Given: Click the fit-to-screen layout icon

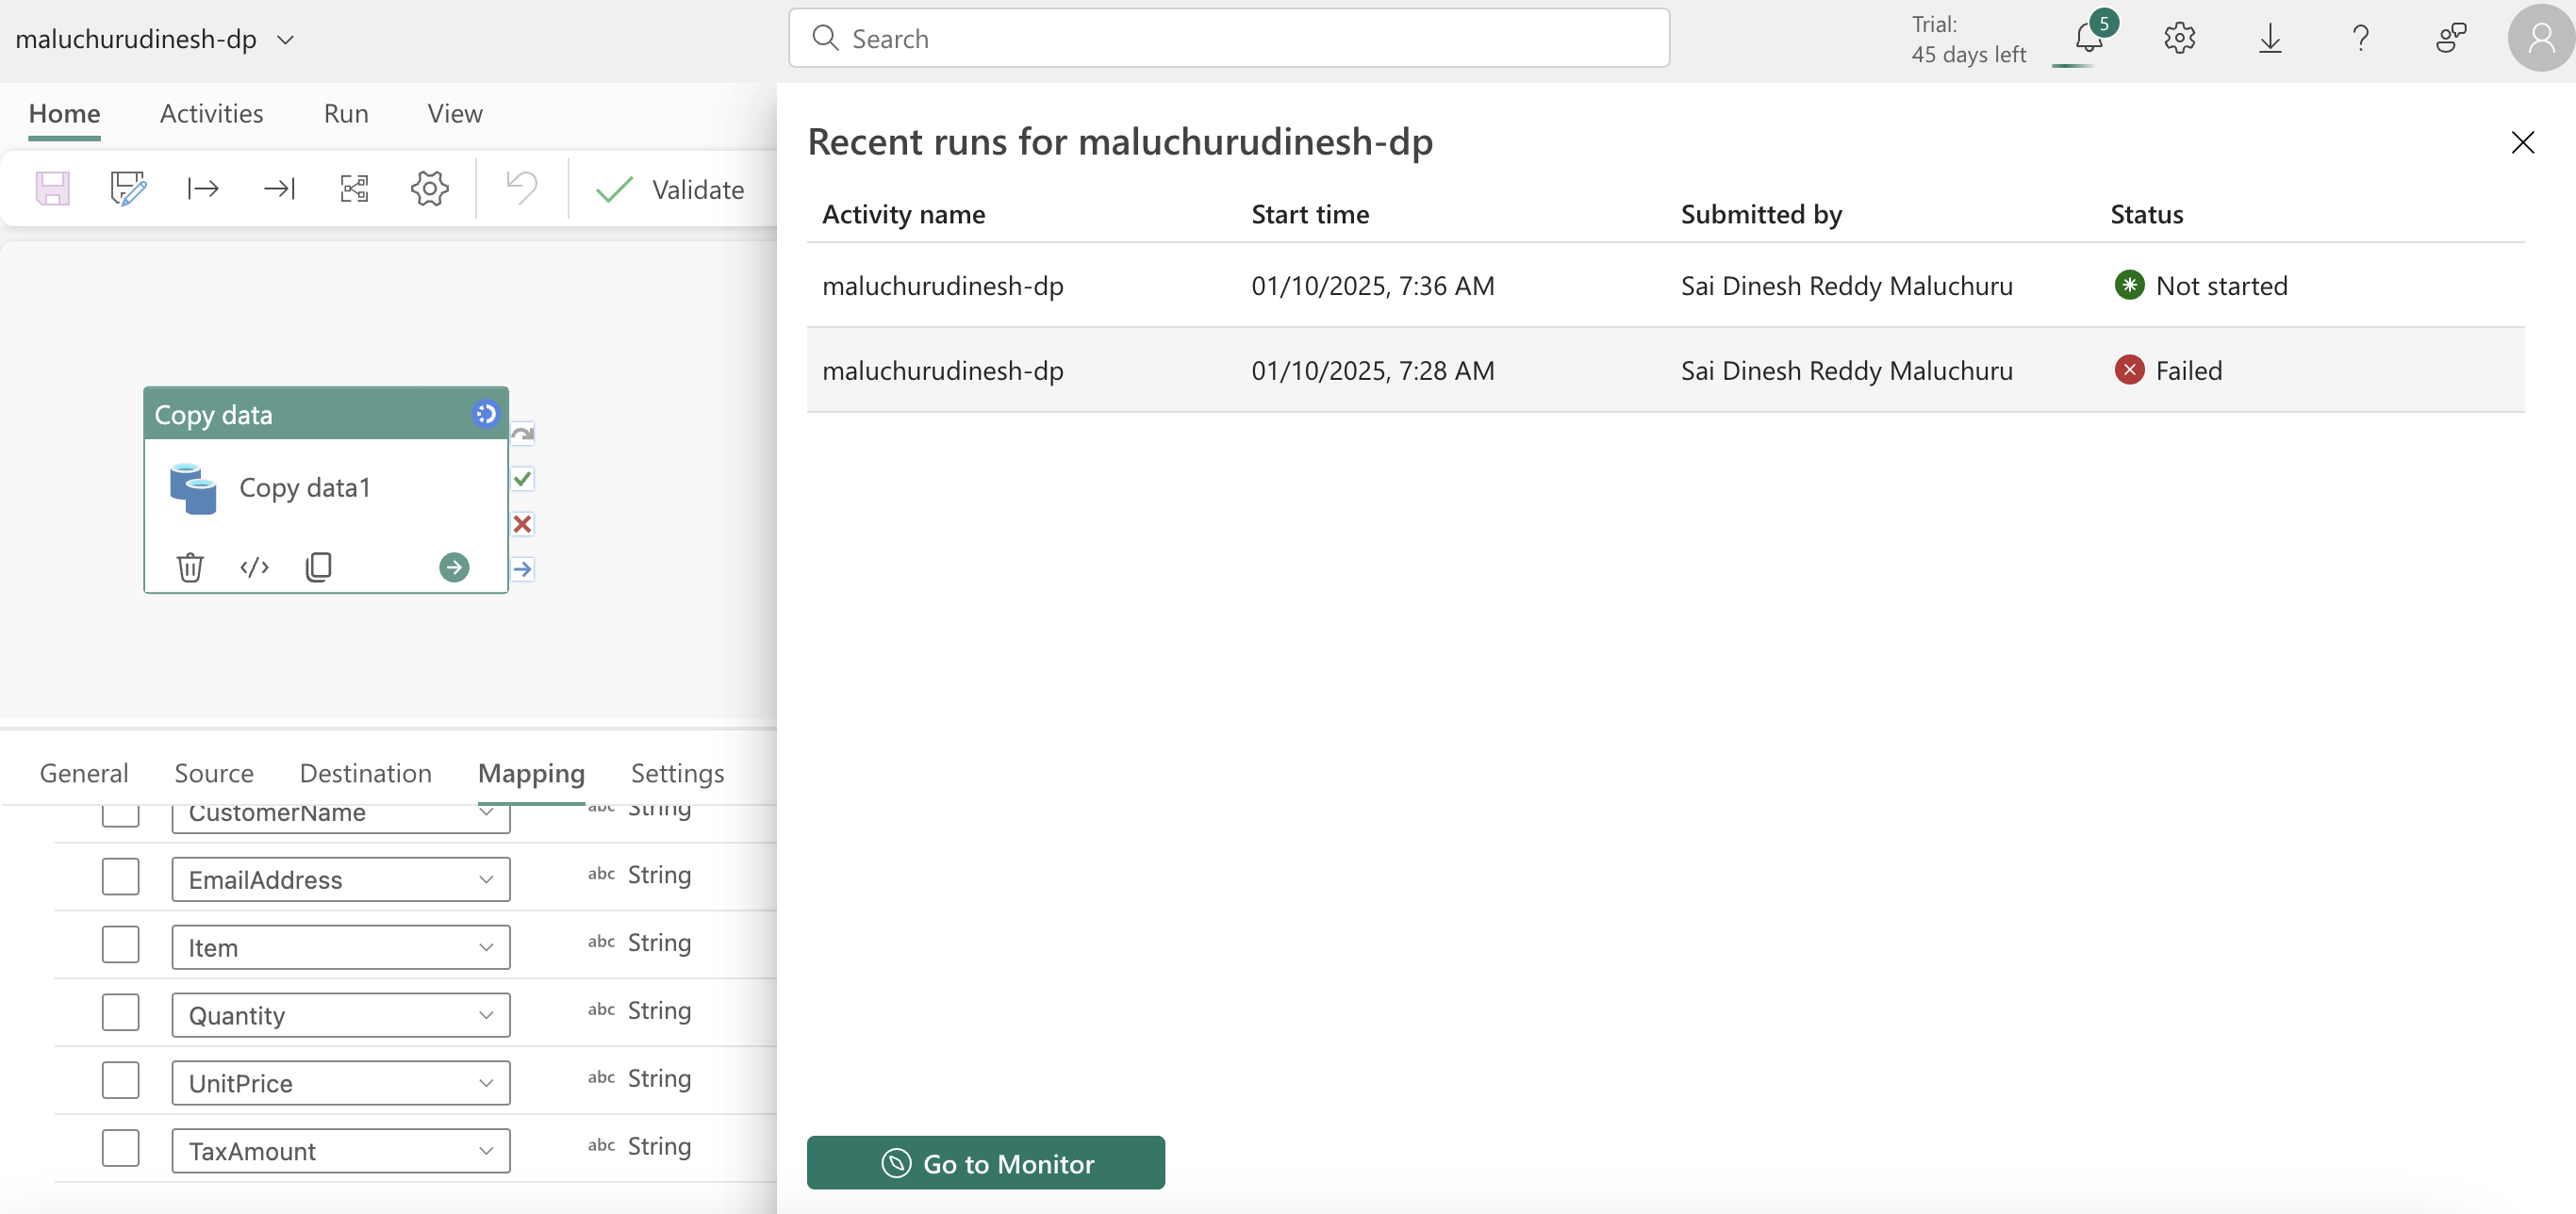Looking at the screenshot, I should coord(354,188).
